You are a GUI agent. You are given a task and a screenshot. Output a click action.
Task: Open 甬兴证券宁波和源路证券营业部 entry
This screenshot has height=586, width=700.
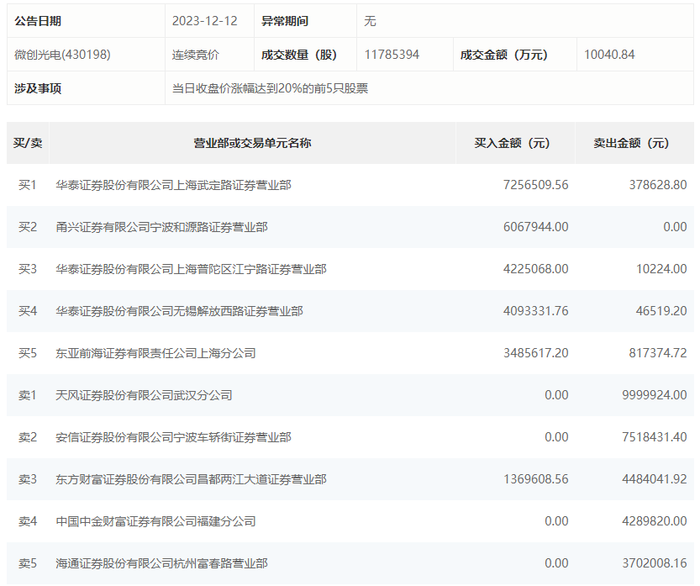[x=161, y=227]
